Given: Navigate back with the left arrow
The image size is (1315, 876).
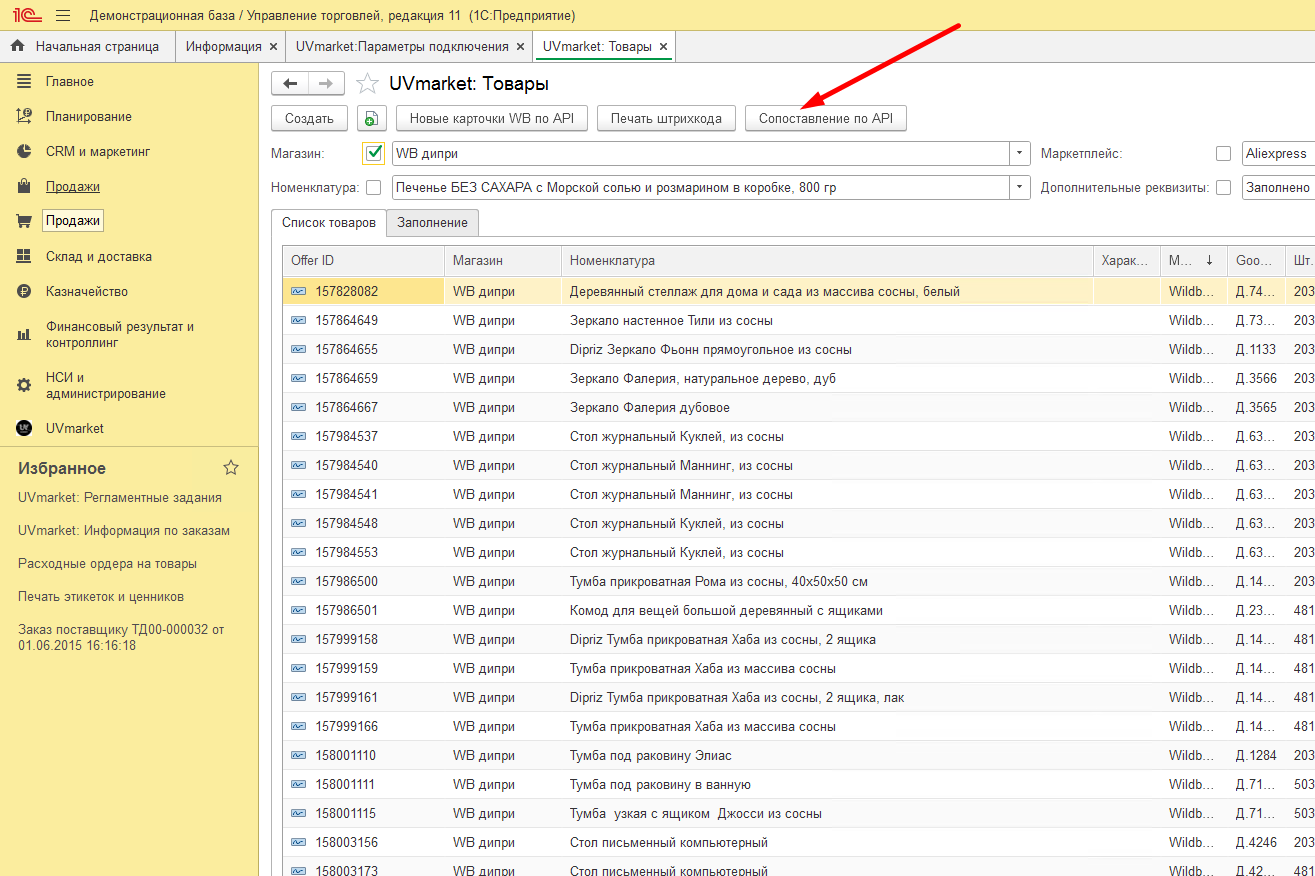Looking at the screenshot, I should pyautogui.click(x=290, y=84).
